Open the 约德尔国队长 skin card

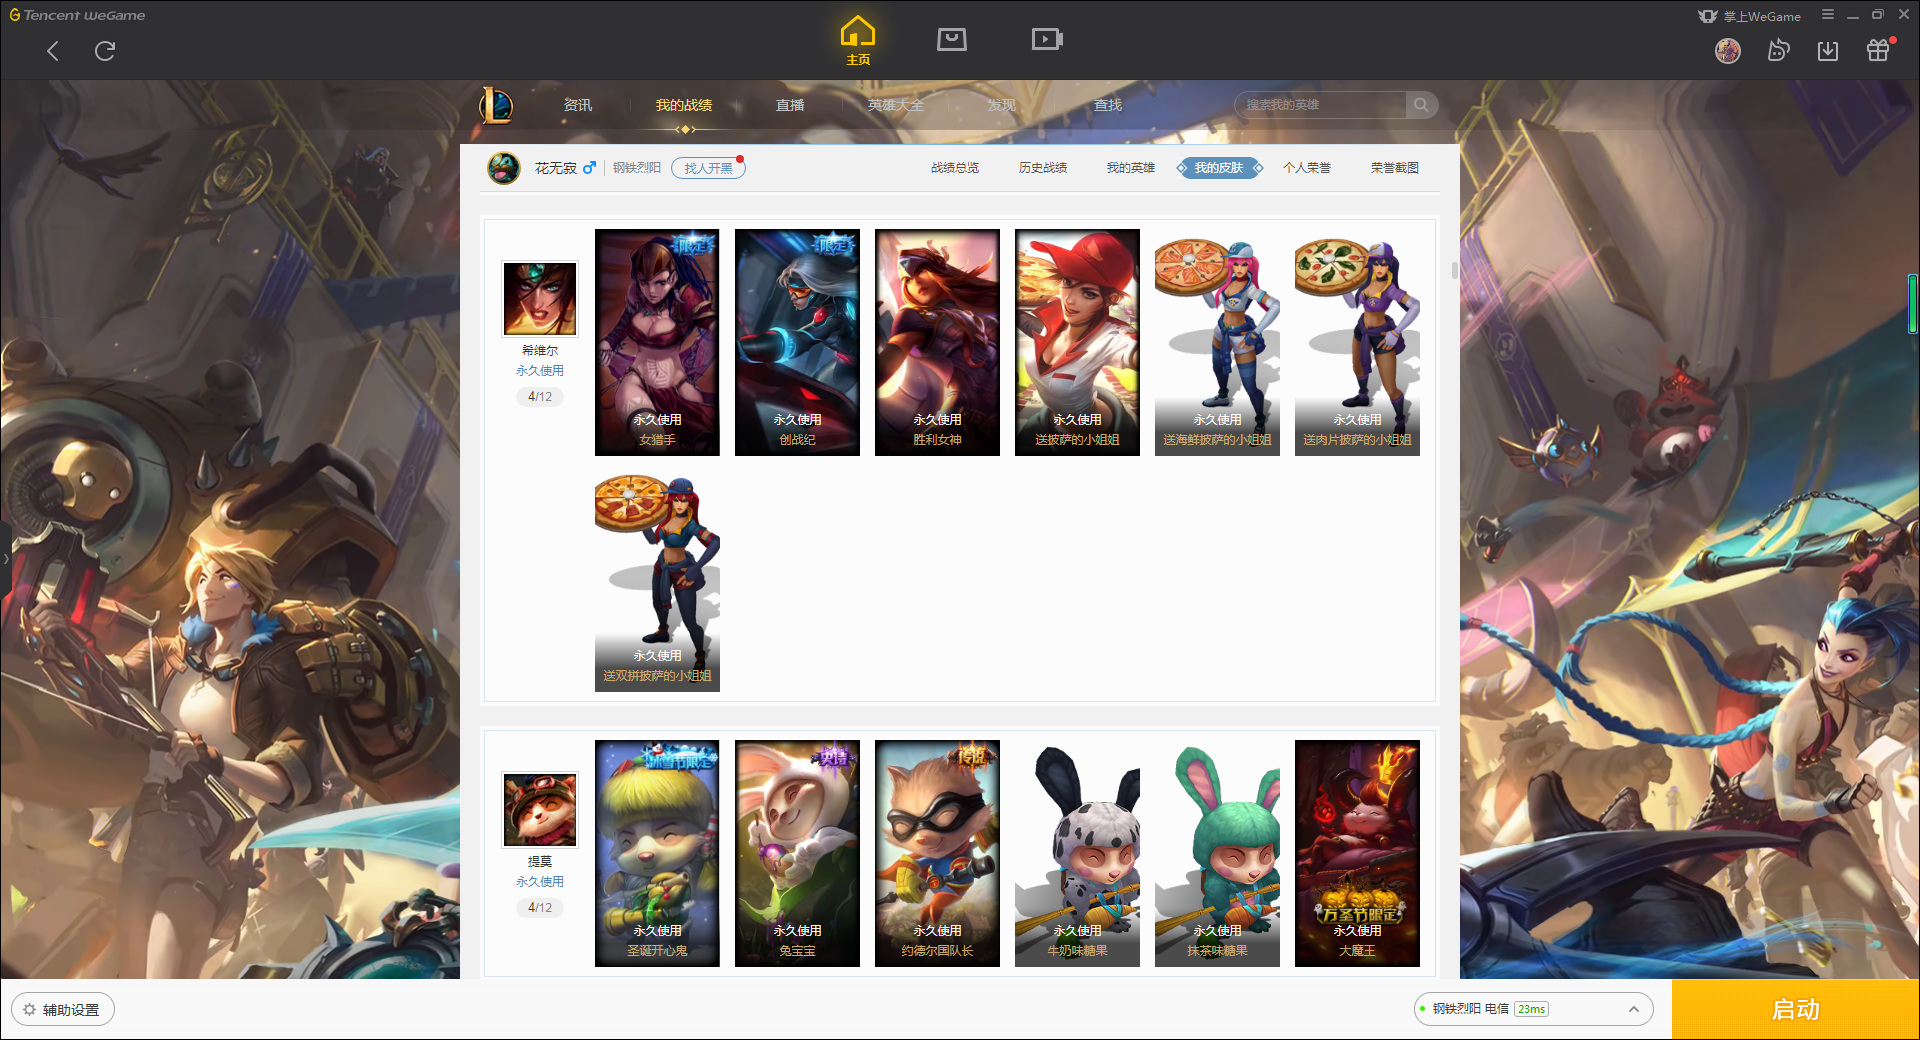tap(937, 853)
